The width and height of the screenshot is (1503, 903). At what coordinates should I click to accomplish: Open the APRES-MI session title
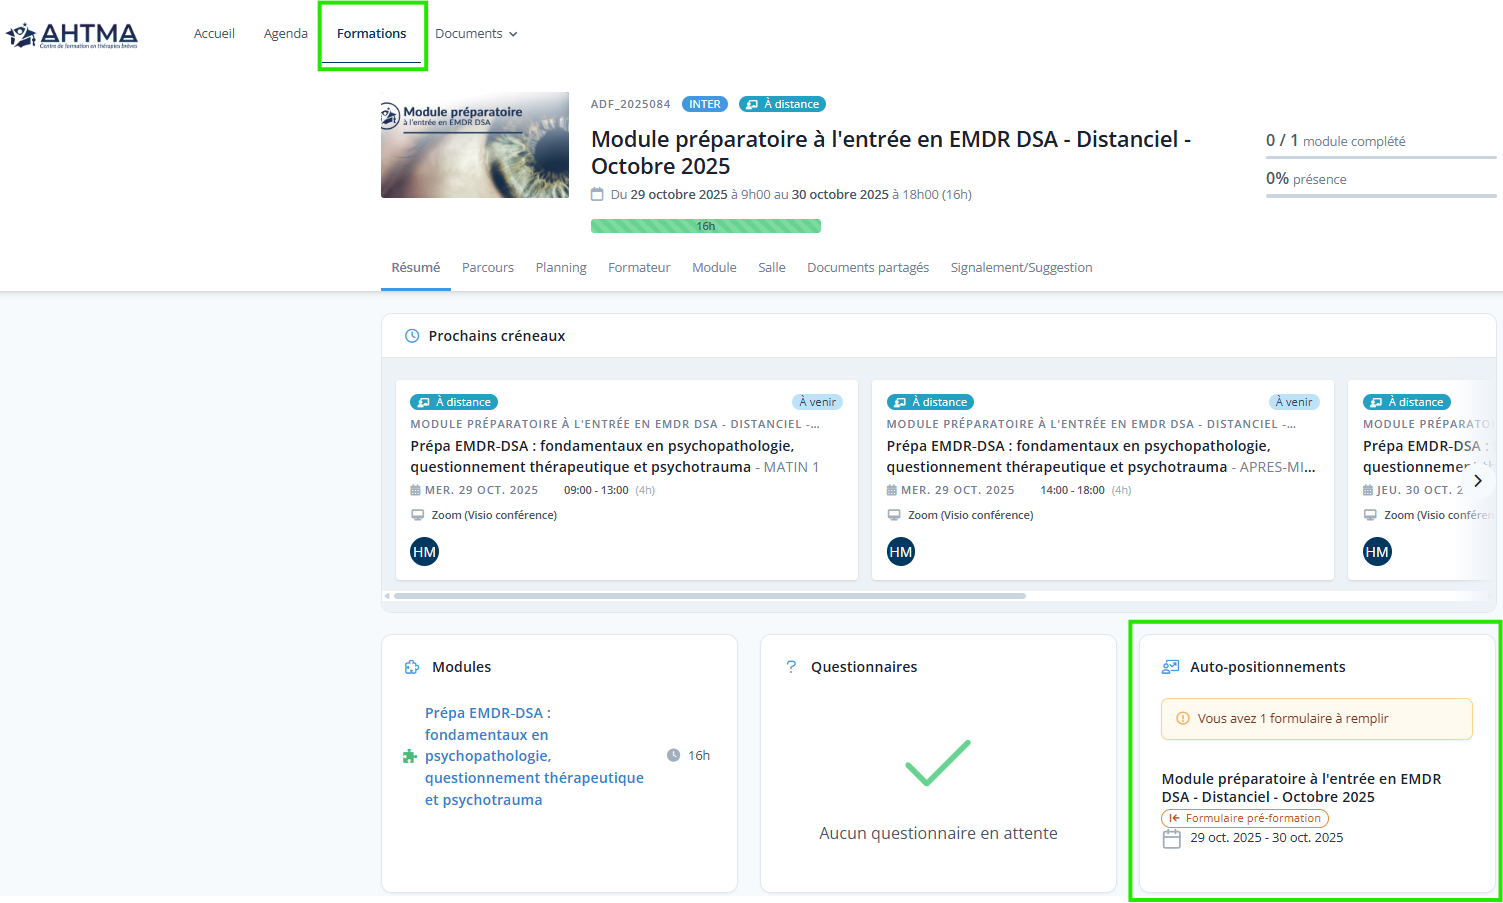(1101, 457)
